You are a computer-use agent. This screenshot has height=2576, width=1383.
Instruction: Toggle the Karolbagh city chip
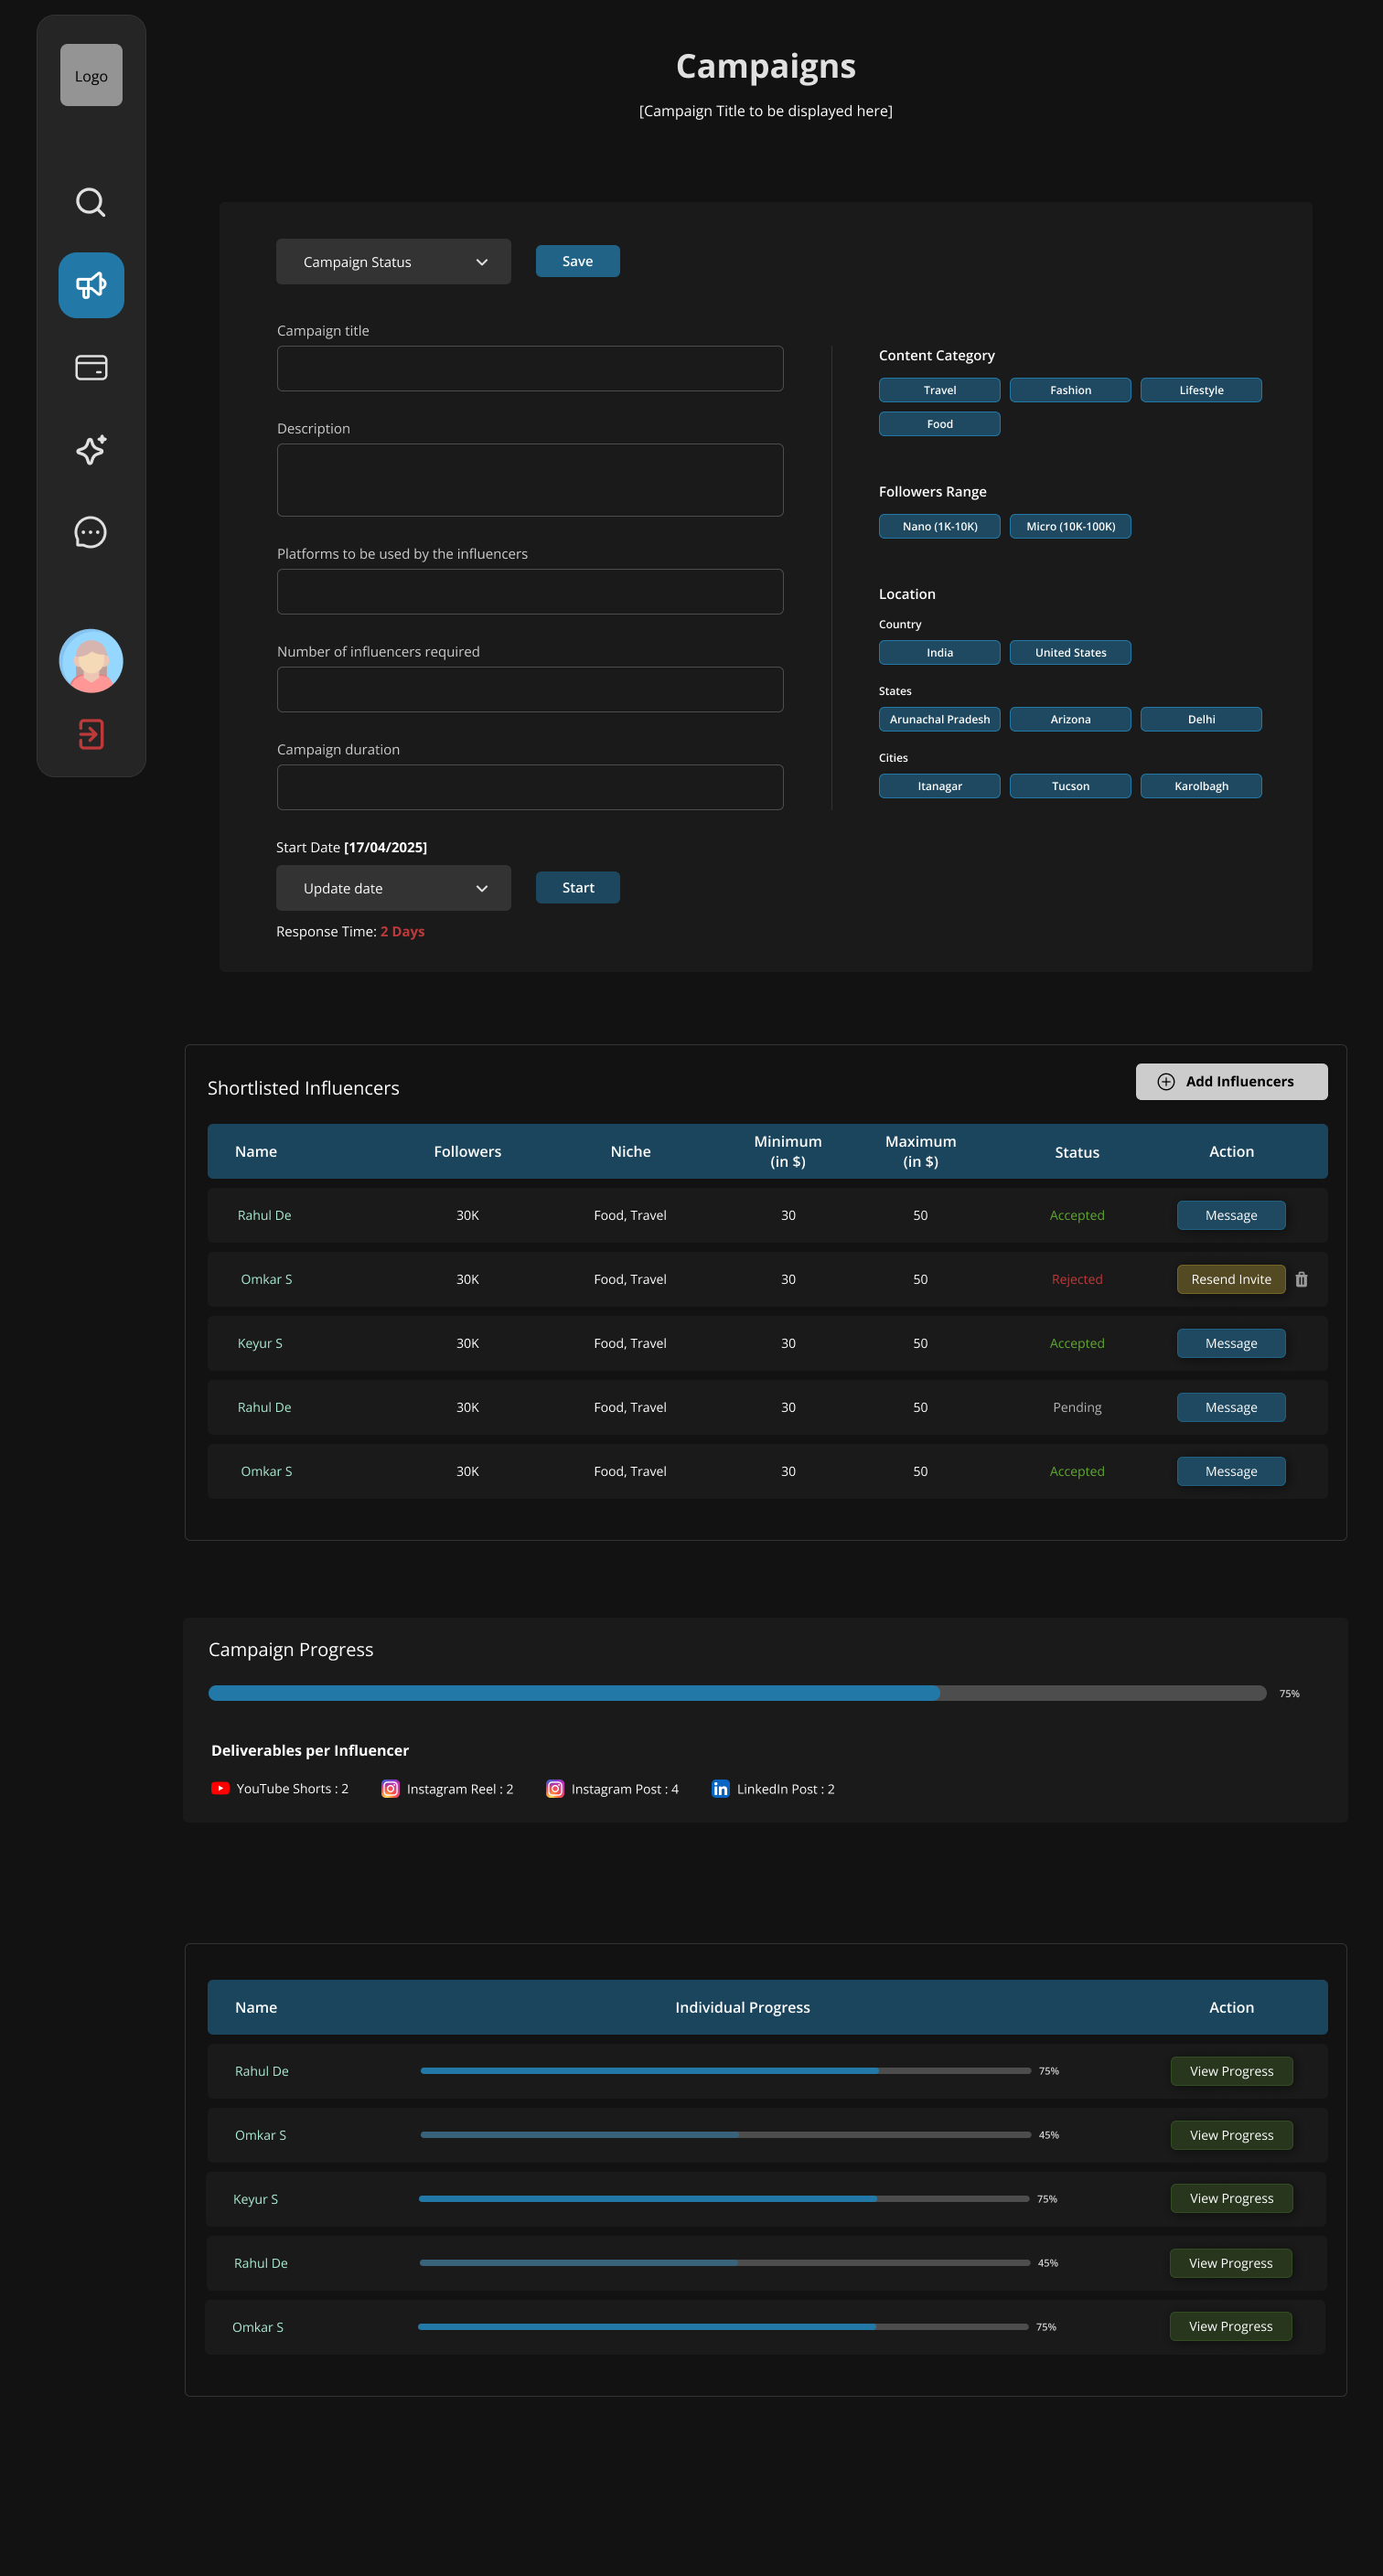coord(1201,786)
